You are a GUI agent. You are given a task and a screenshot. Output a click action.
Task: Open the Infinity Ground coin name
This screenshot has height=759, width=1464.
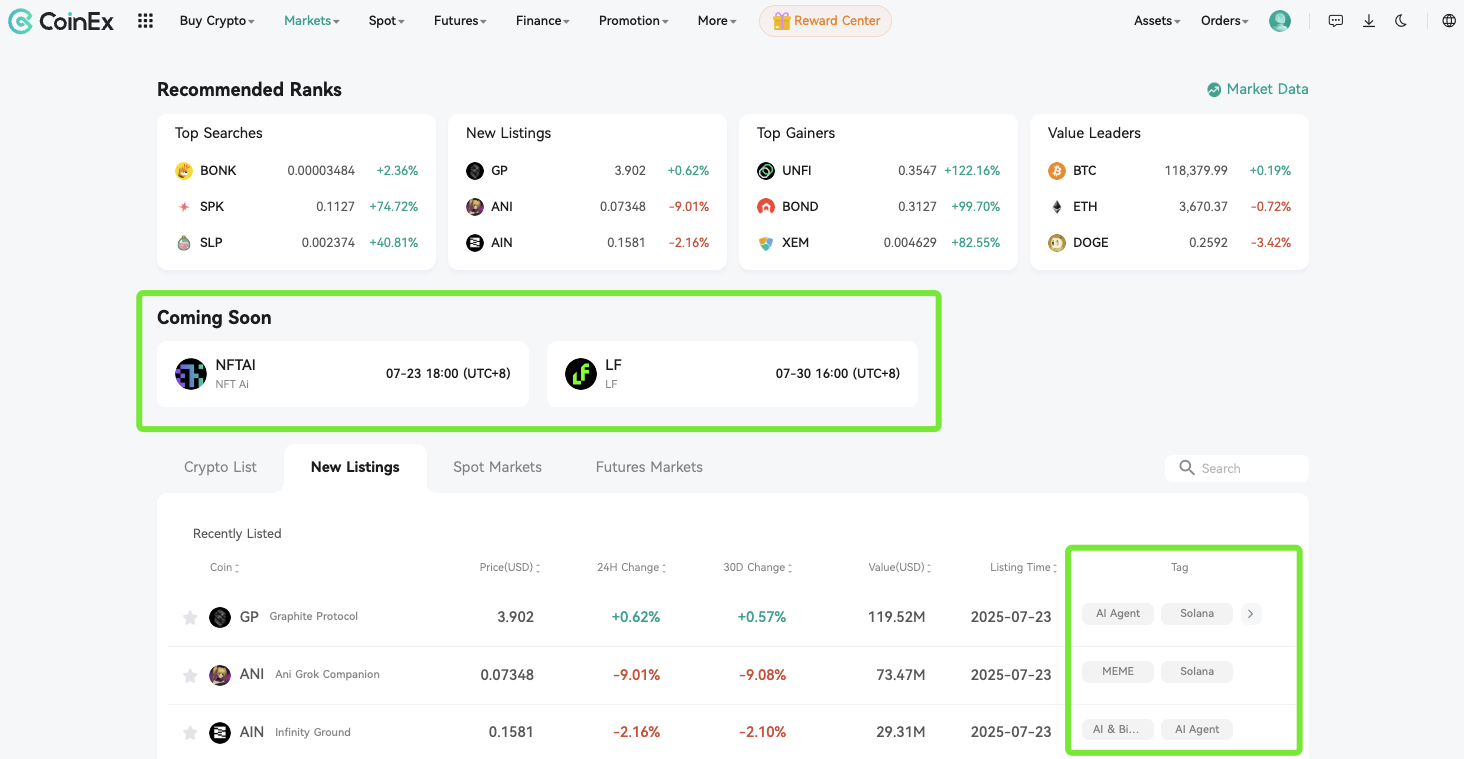(x=313, y=733)
